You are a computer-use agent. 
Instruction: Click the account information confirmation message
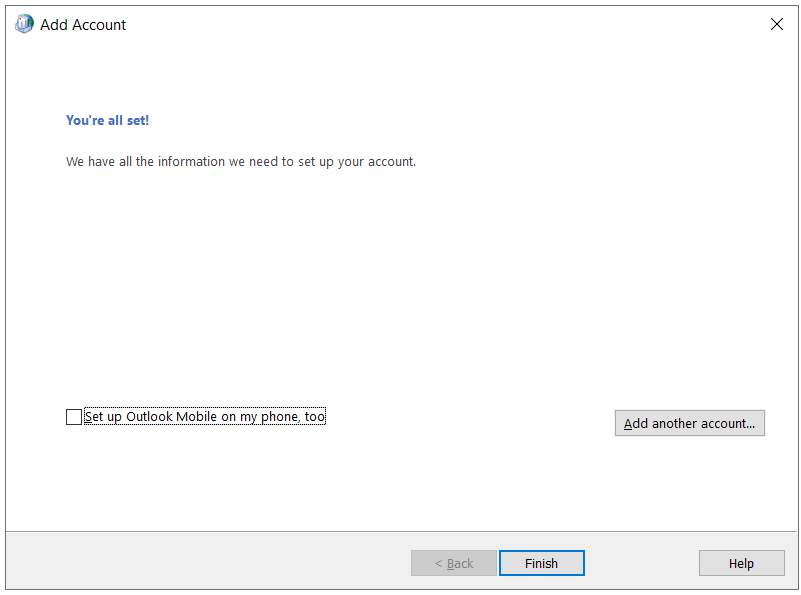click(x=240, y=161)
